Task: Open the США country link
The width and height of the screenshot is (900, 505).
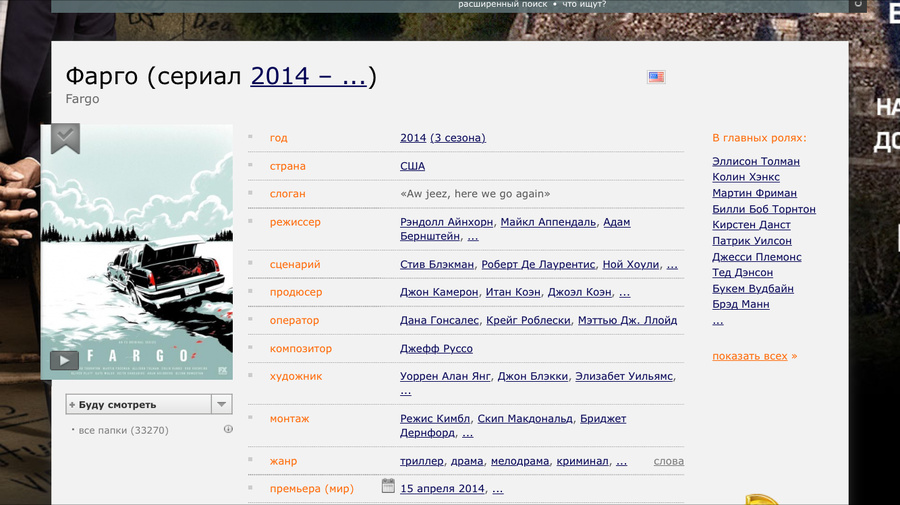Action: pyautogui.click(x=413, y=166)
